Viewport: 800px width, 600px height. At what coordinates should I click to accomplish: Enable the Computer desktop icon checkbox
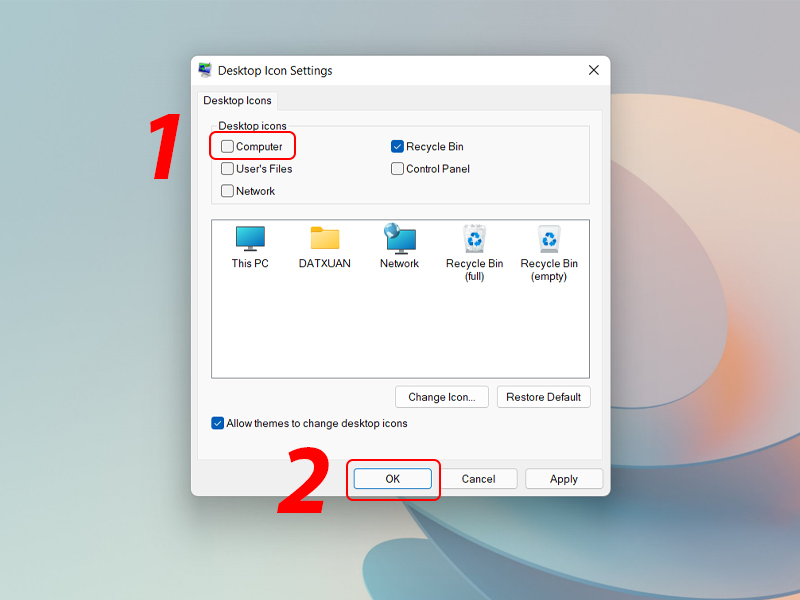(227, 146)
